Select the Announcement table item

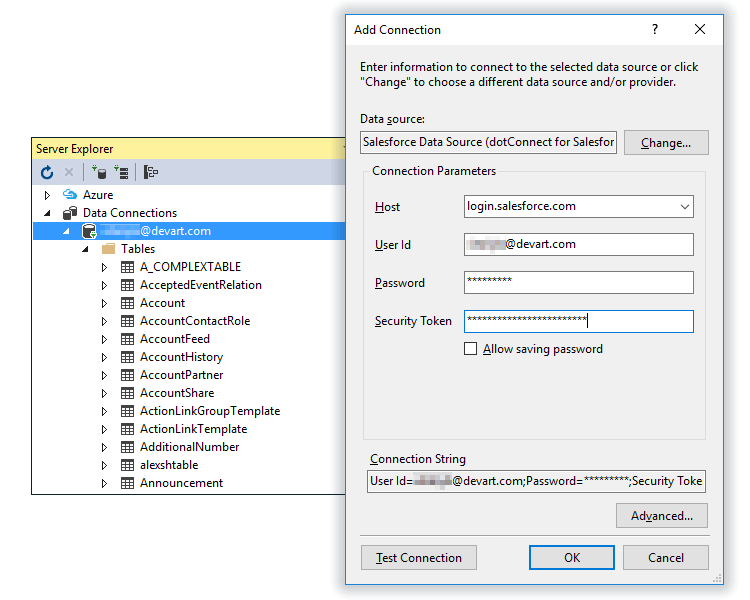(x=181, y=483)
